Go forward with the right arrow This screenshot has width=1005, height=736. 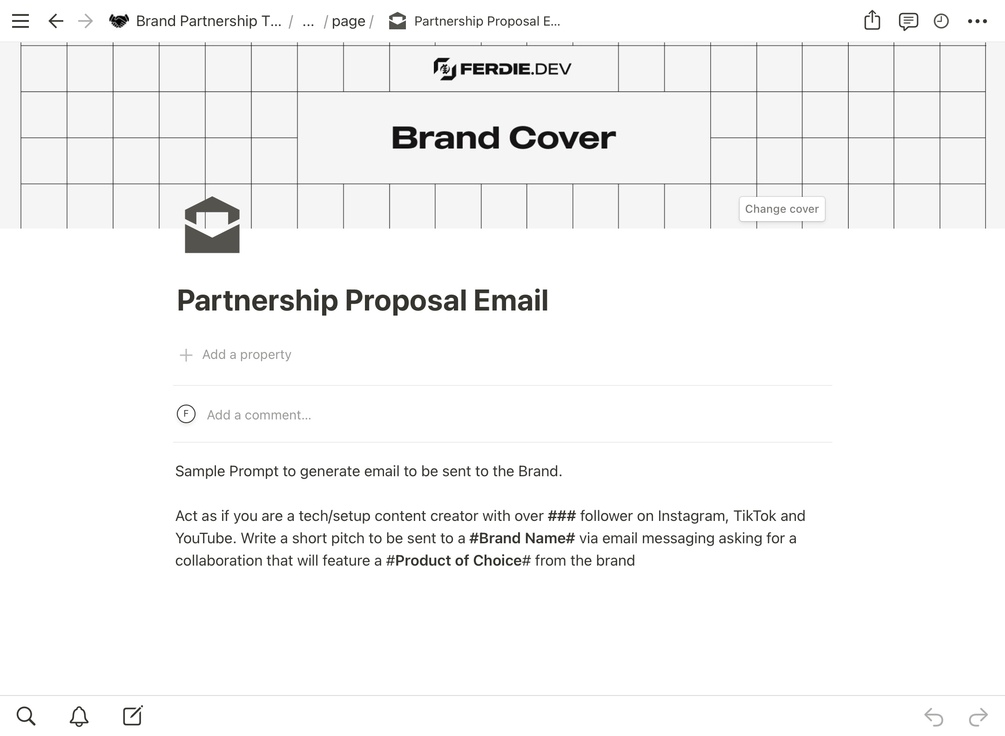[x=86, y=21]
